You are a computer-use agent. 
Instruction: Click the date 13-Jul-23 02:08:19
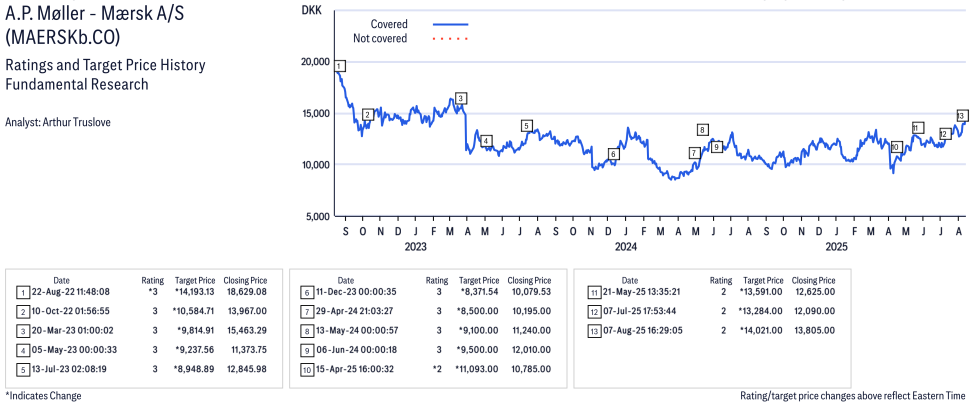pyautogui.click(x=70, y=369)
